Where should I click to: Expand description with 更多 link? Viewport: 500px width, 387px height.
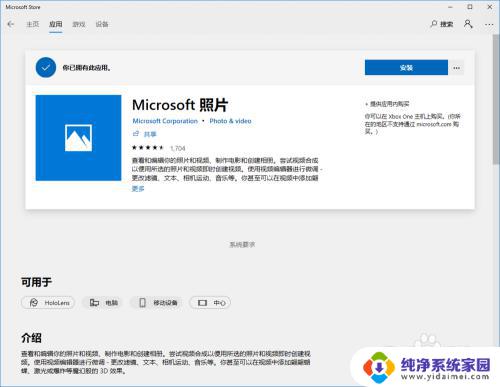tap(138, 189)
